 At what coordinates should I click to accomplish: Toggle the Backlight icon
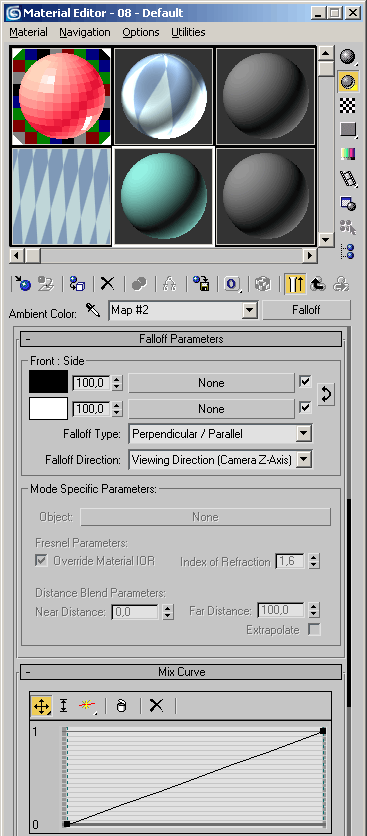[348, 81]
